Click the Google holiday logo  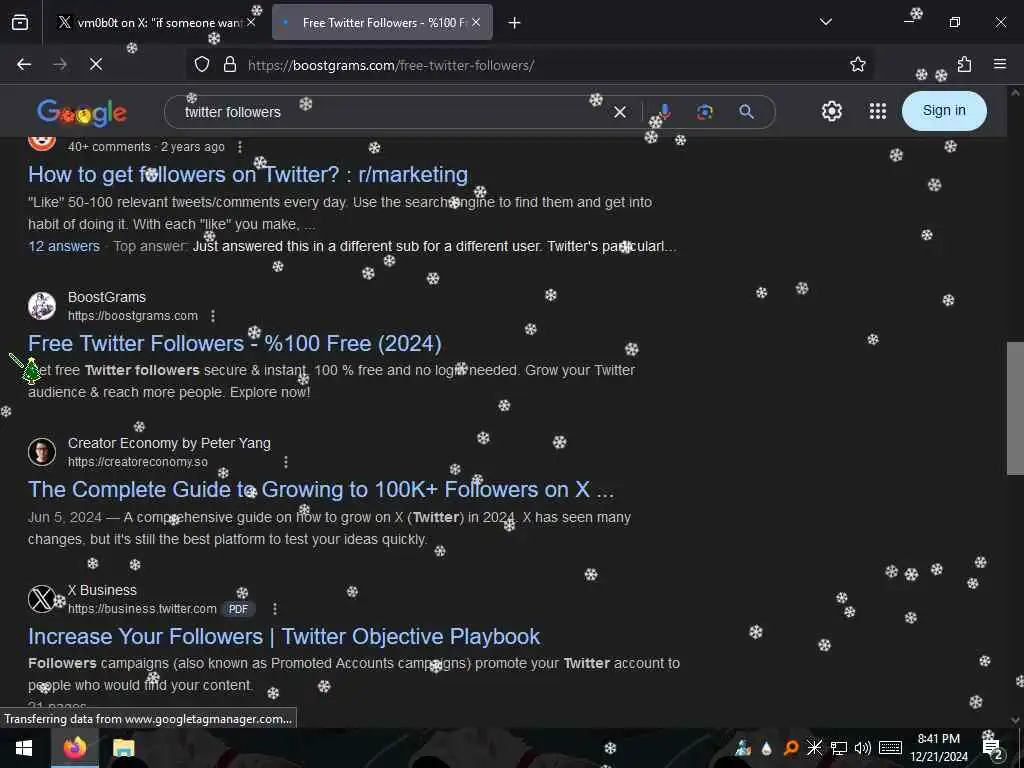click(82, 113)
